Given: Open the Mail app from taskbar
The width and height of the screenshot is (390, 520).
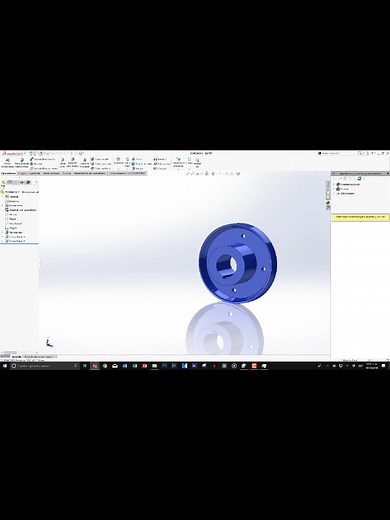Looking at the screenshot, I should tap(115, 366).
